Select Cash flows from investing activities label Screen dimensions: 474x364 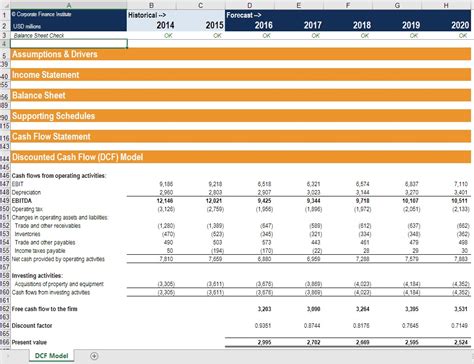point(51,292)
